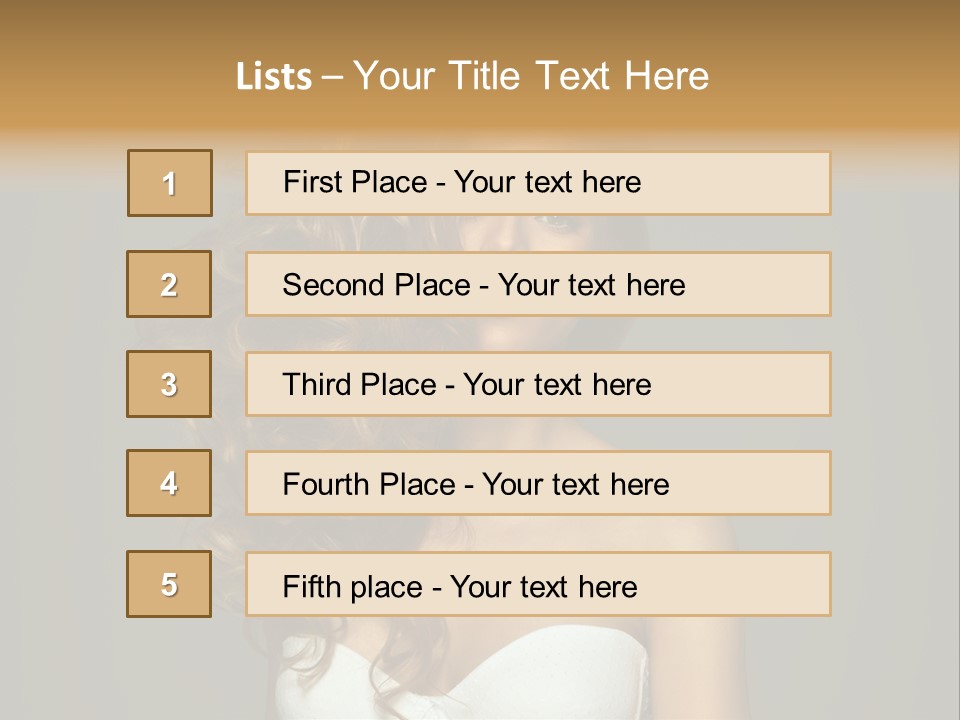Click the numbered box labeled 3

coord(169,384)
